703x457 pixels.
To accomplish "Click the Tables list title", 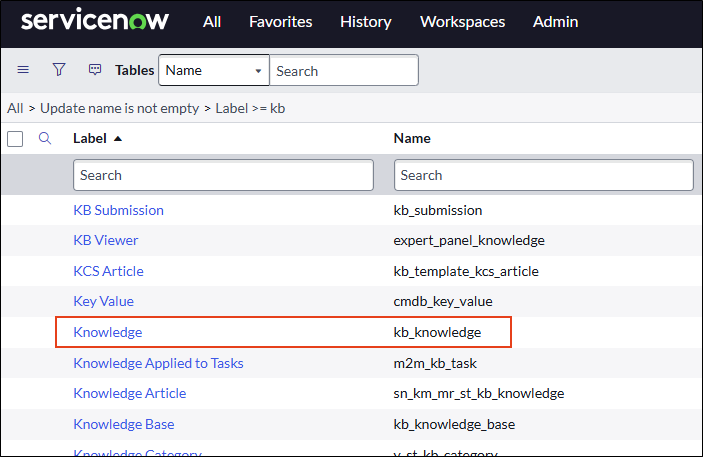I will click(135, 70).
